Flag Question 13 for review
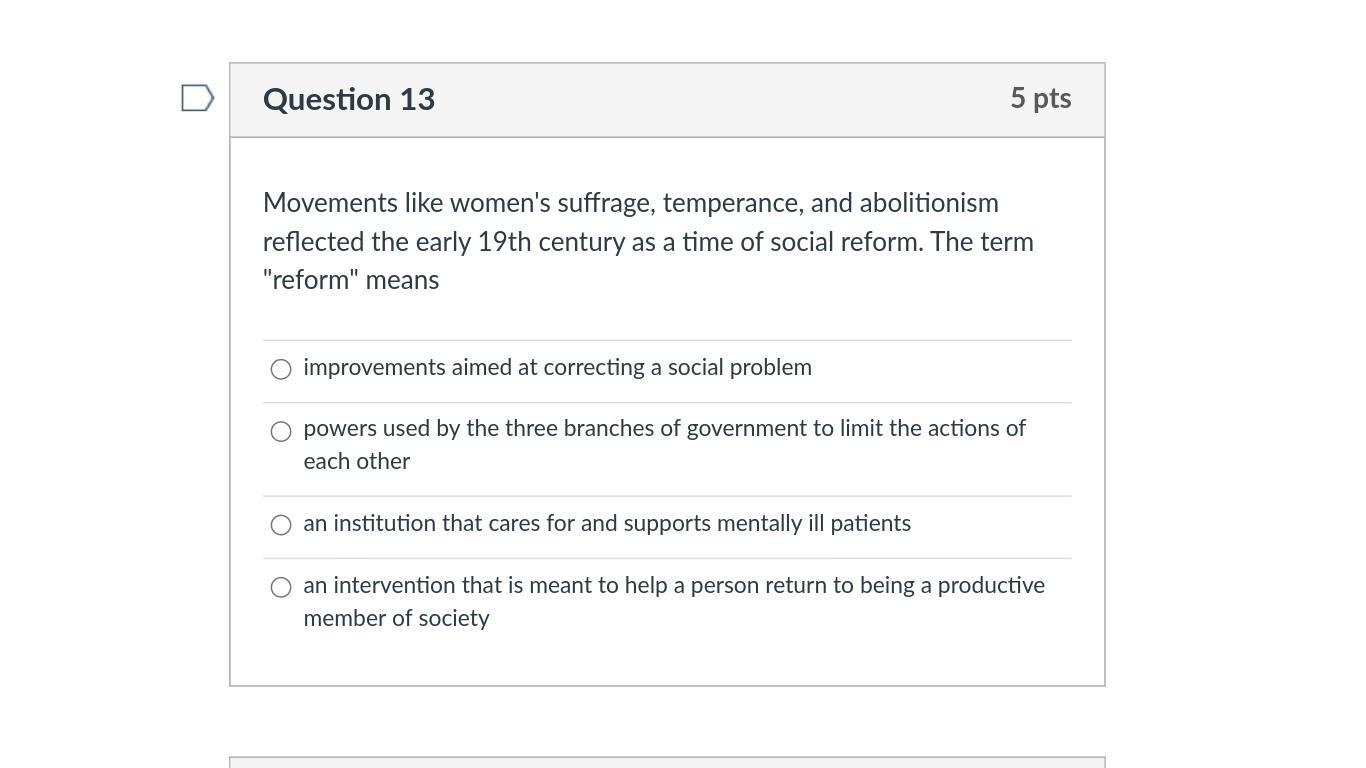The image size is (1366, 768). click(197, 98)
